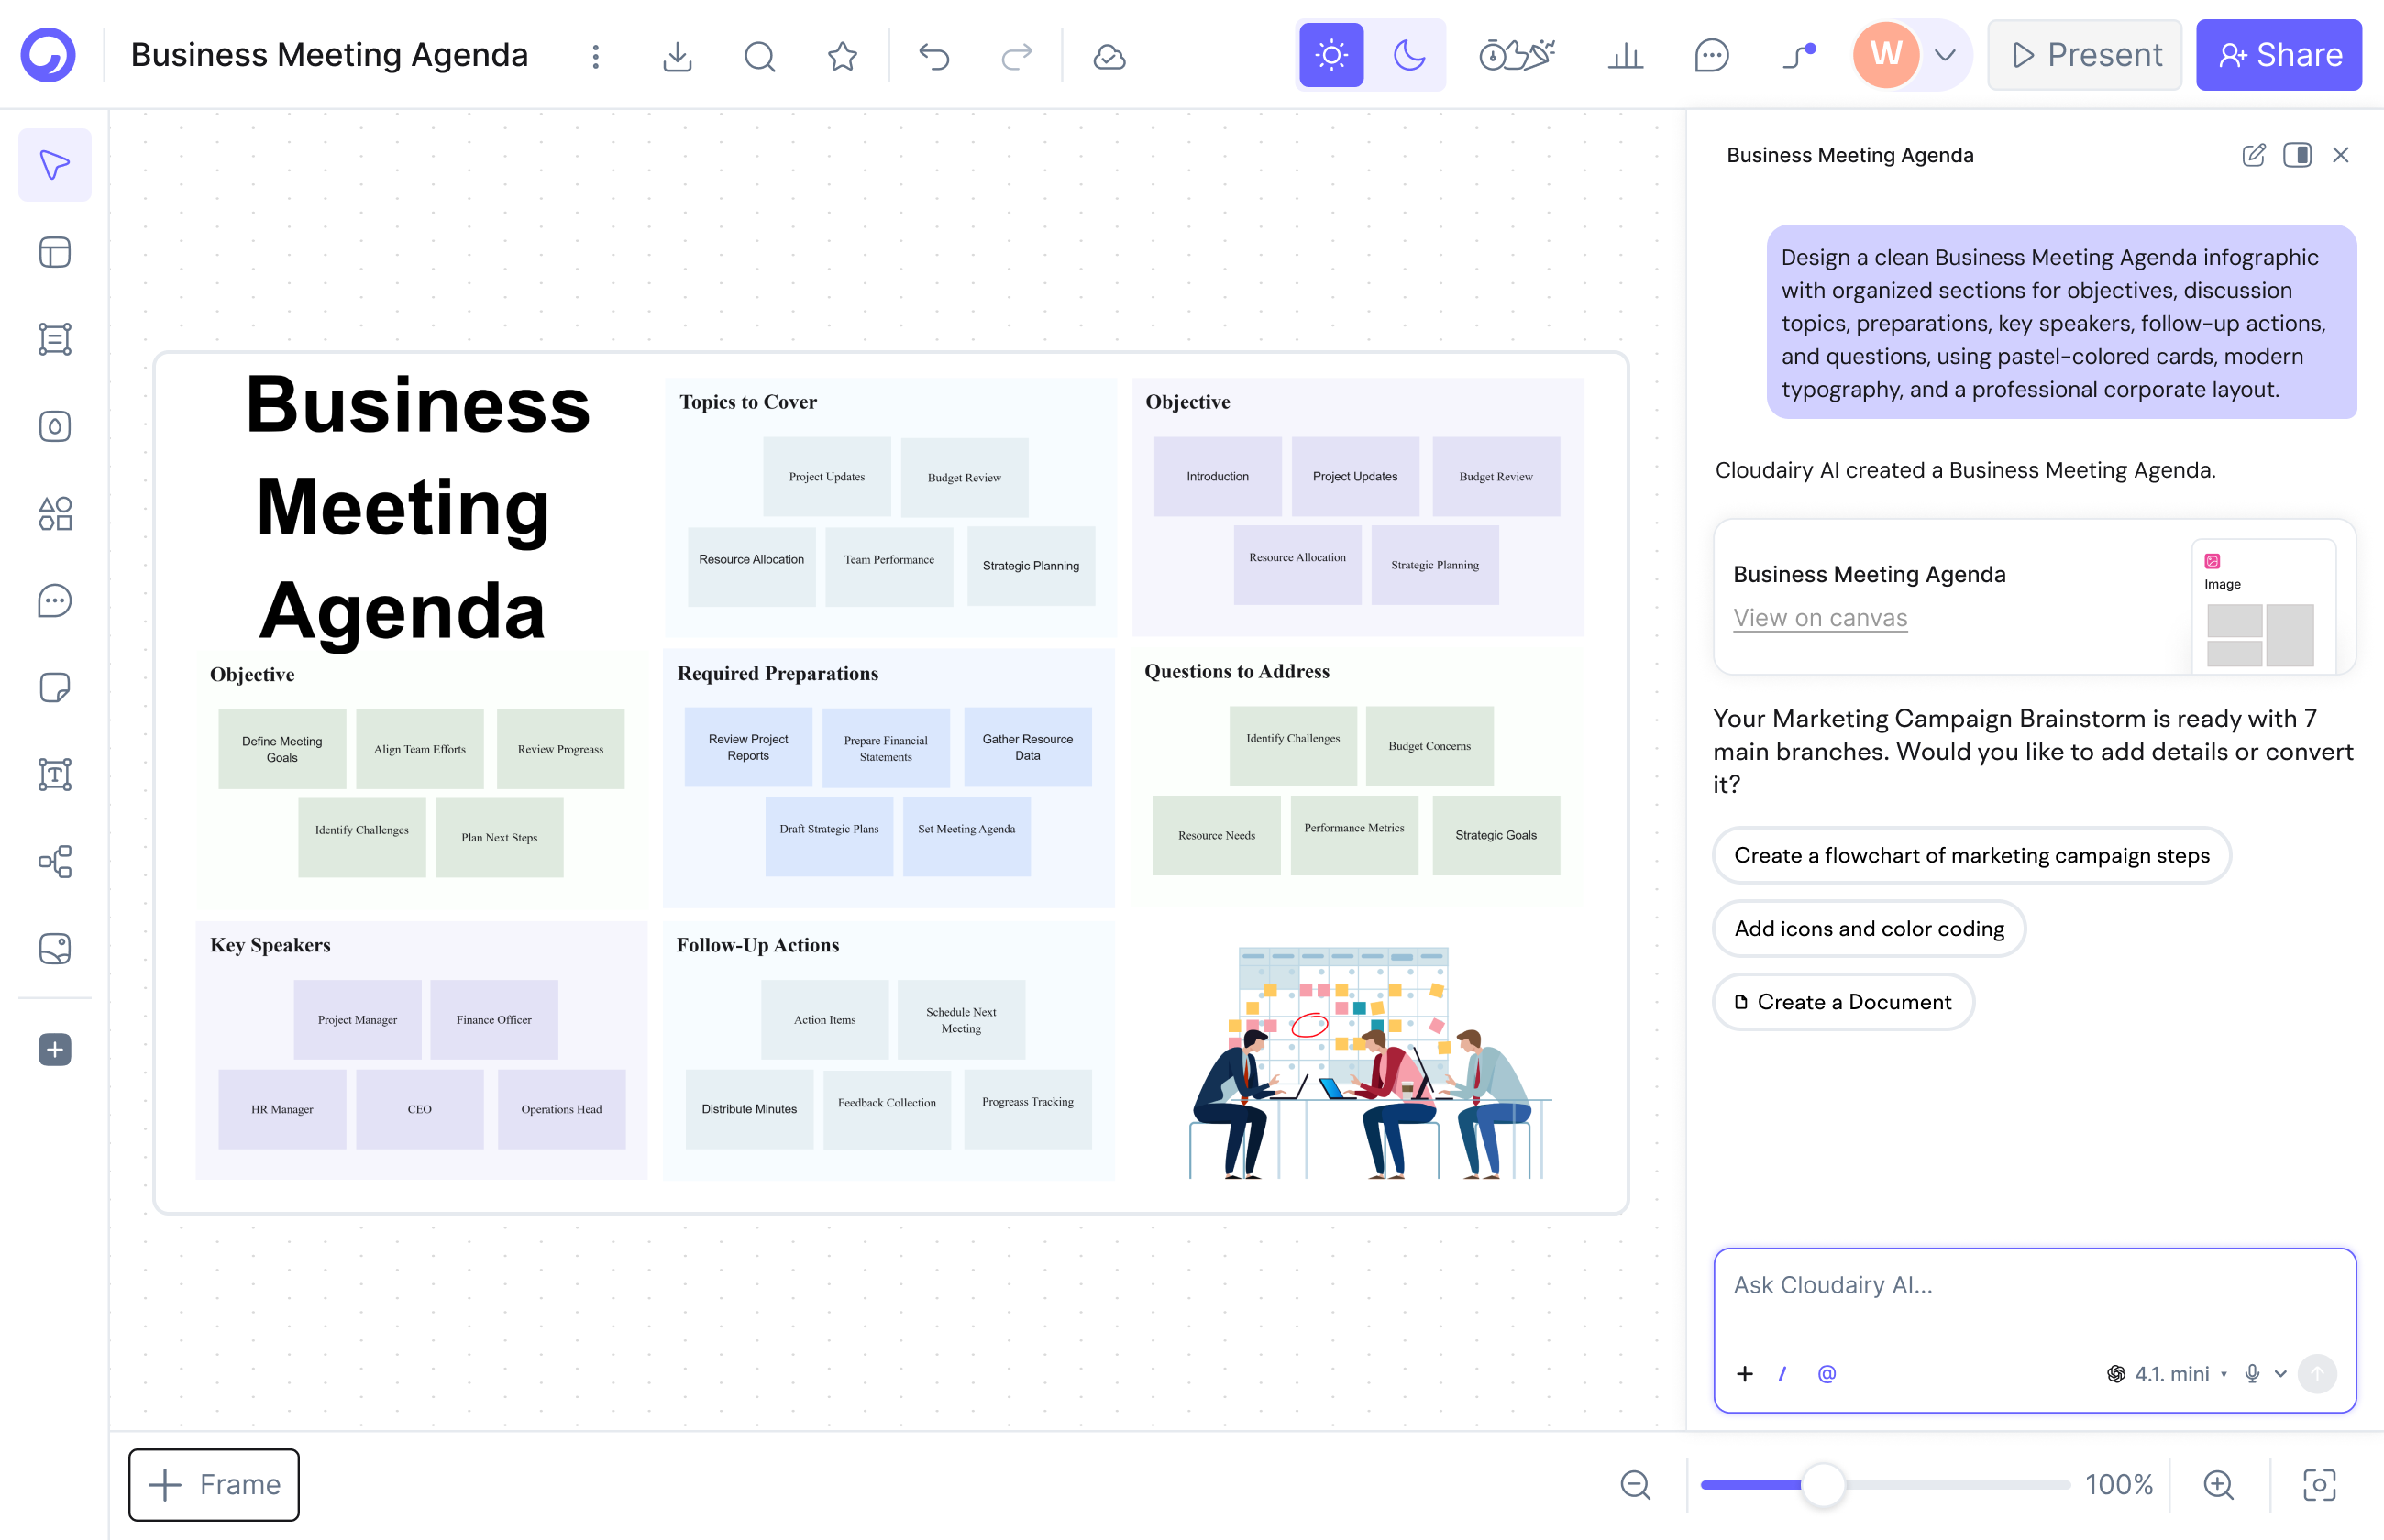The image size is (2384, 1540).
Task: Select the text box tool
Action: click(55, 774)
